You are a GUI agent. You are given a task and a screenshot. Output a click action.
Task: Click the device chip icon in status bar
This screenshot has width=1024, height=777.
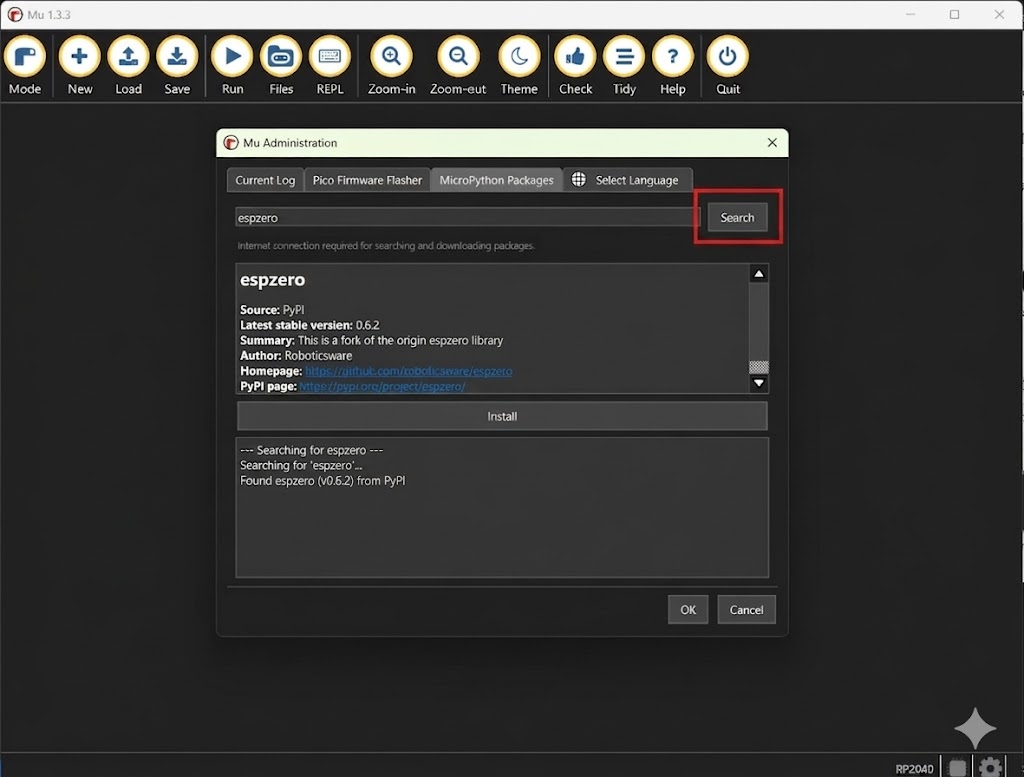click(x=957, y=767)
